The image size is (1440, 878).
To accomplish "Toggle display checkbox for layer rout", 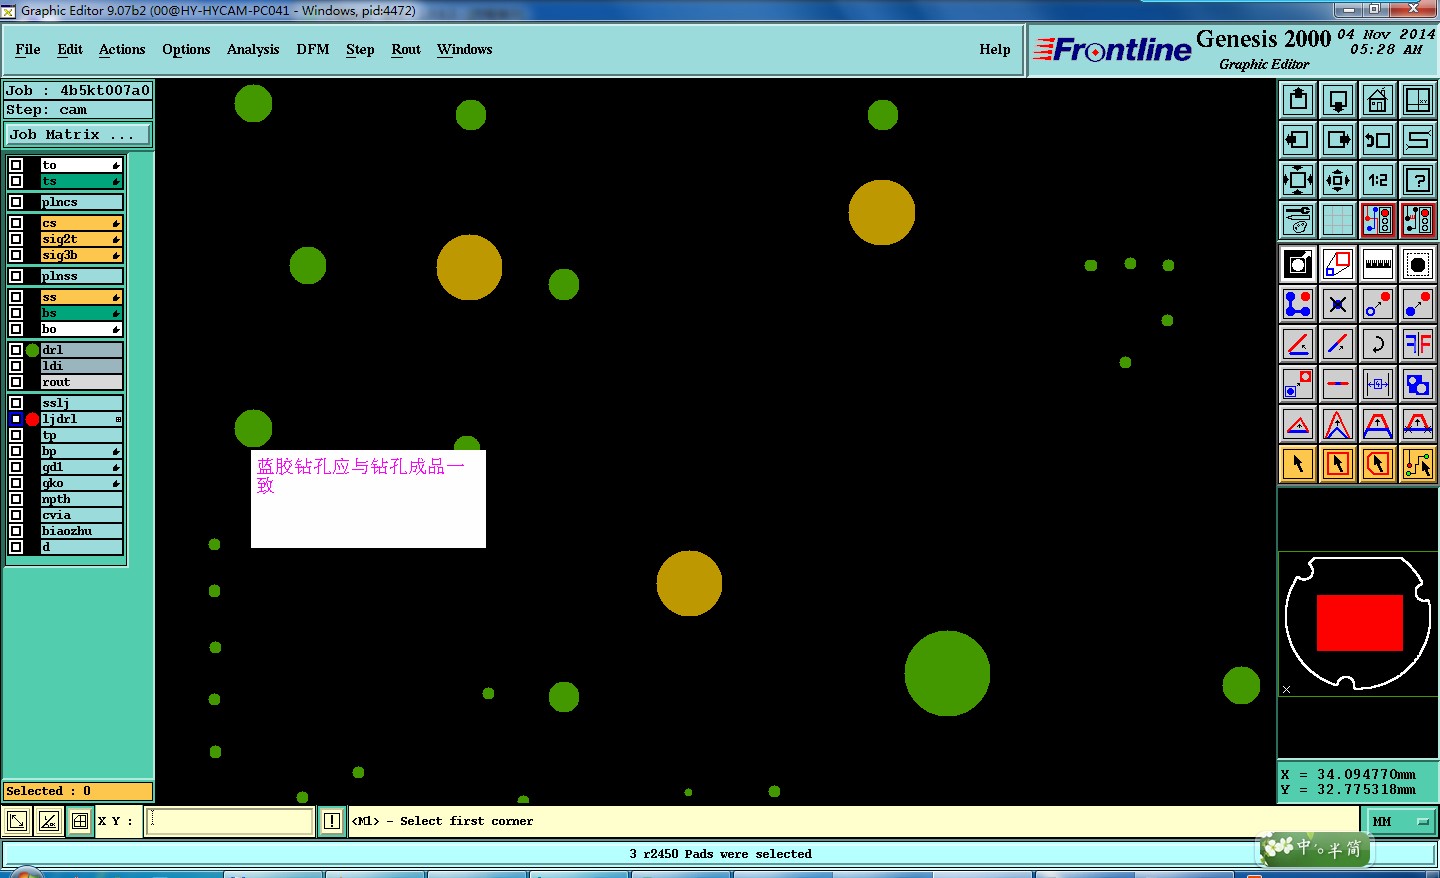I will coord(16,382).
